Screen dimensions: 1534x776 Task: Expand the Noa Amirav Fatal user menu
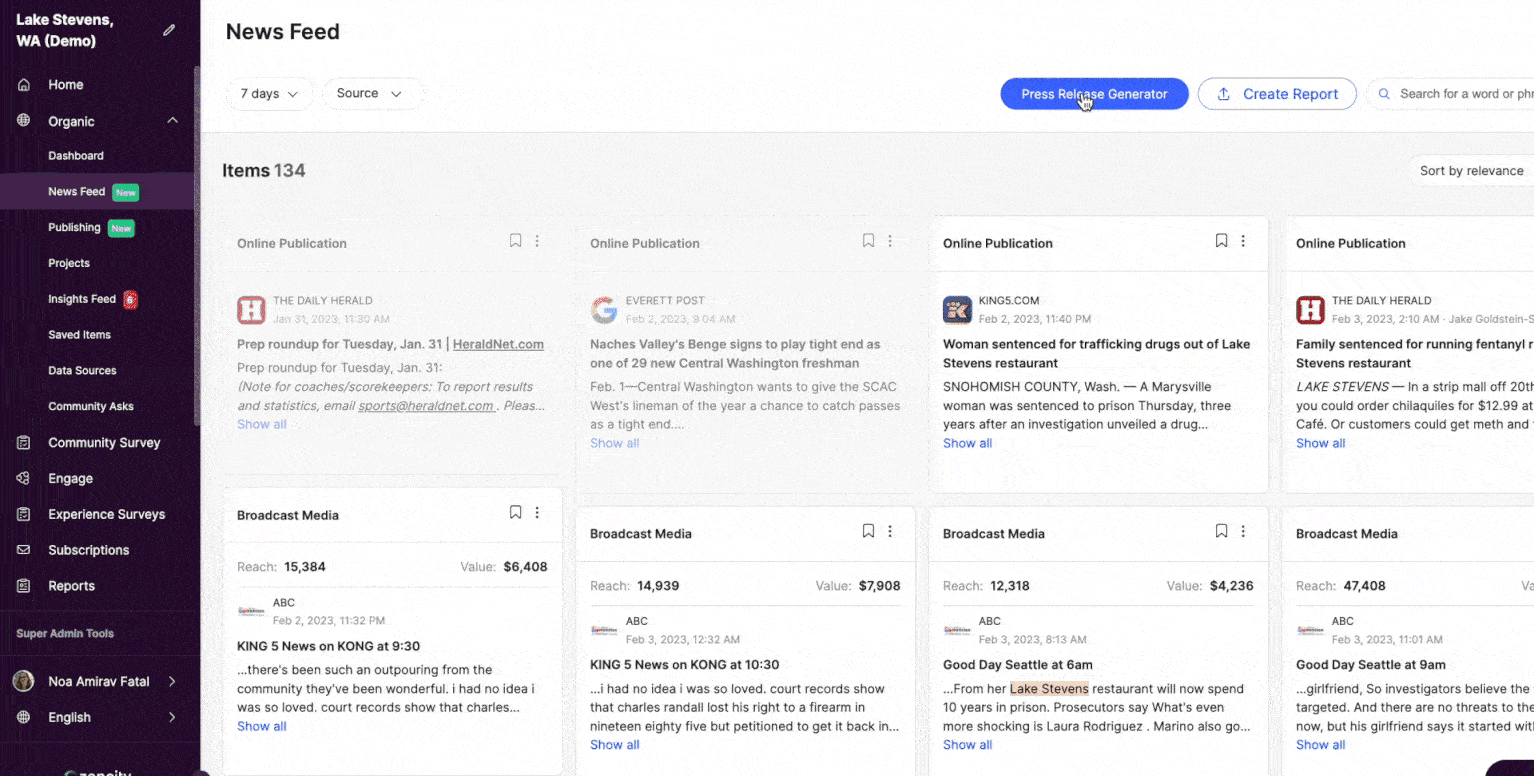(x=172, y=681)
